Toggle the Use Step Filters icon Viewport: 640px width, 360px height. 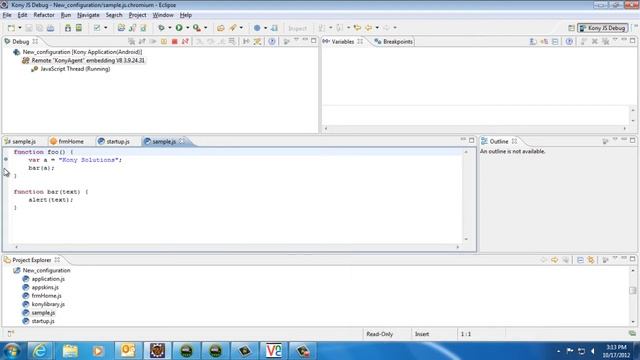point(257,42)
